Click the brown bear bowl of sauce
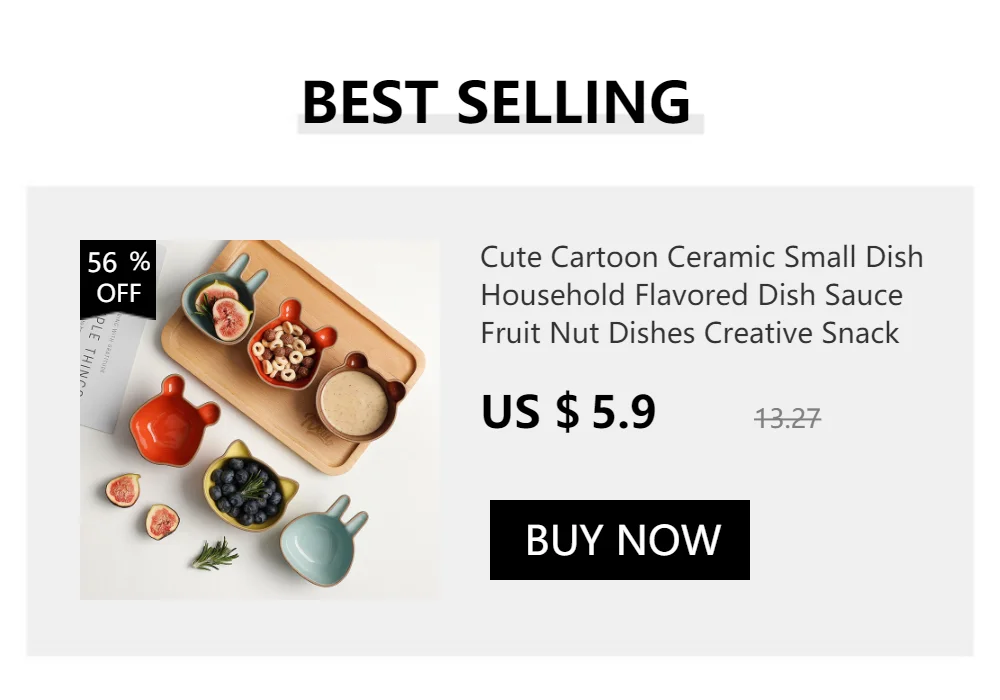 click(x=360, y=397)
